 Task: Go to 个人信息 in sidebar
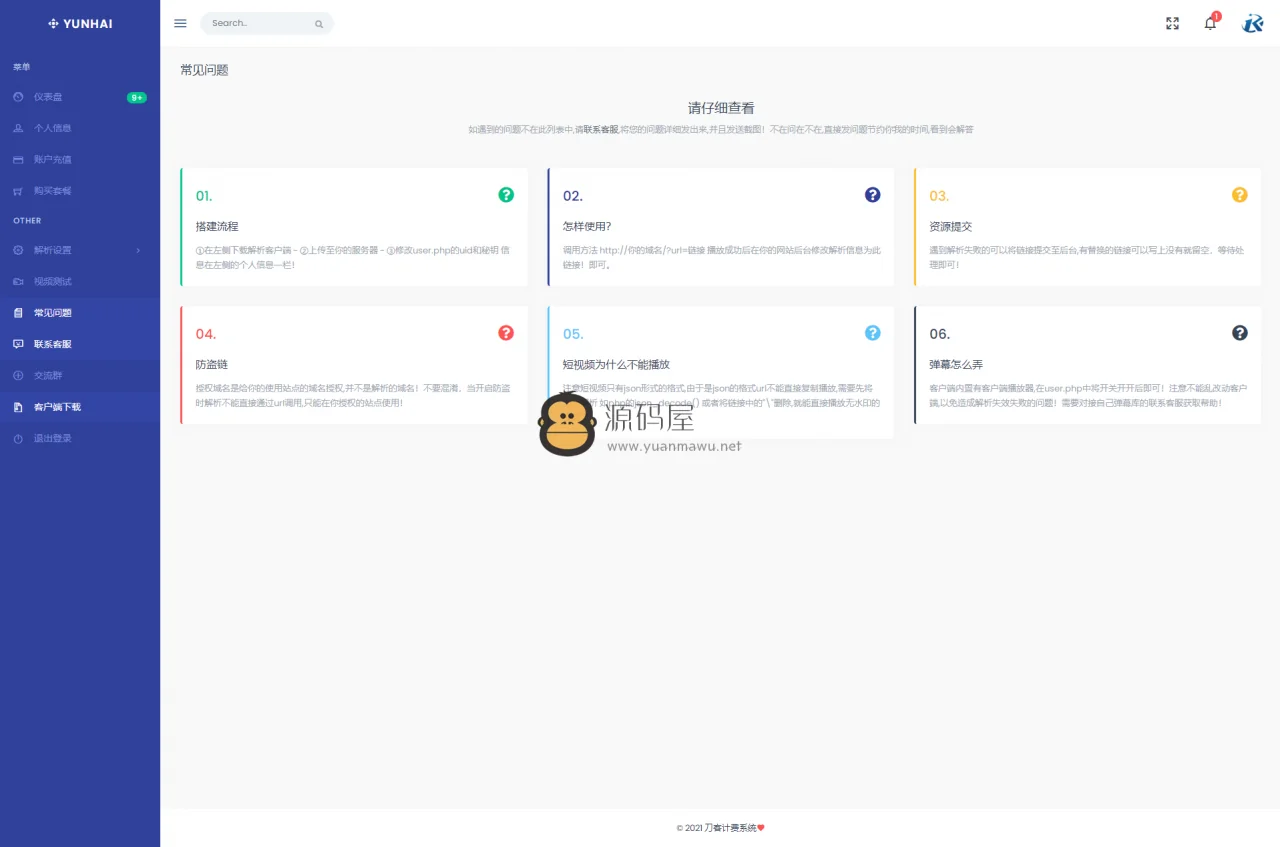tap(52, 128)
